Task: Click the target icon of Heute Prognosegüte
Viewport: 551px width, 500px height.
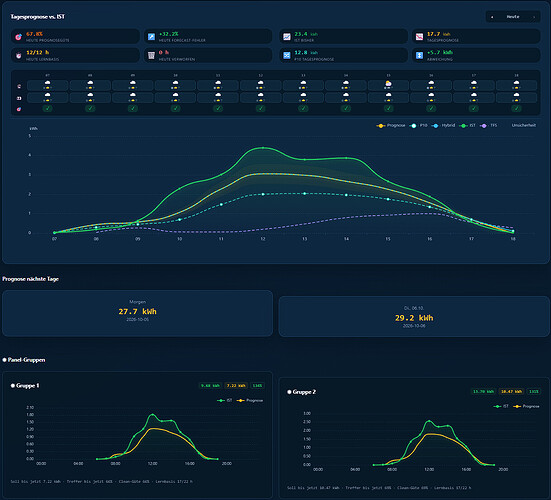Action: 19,37
